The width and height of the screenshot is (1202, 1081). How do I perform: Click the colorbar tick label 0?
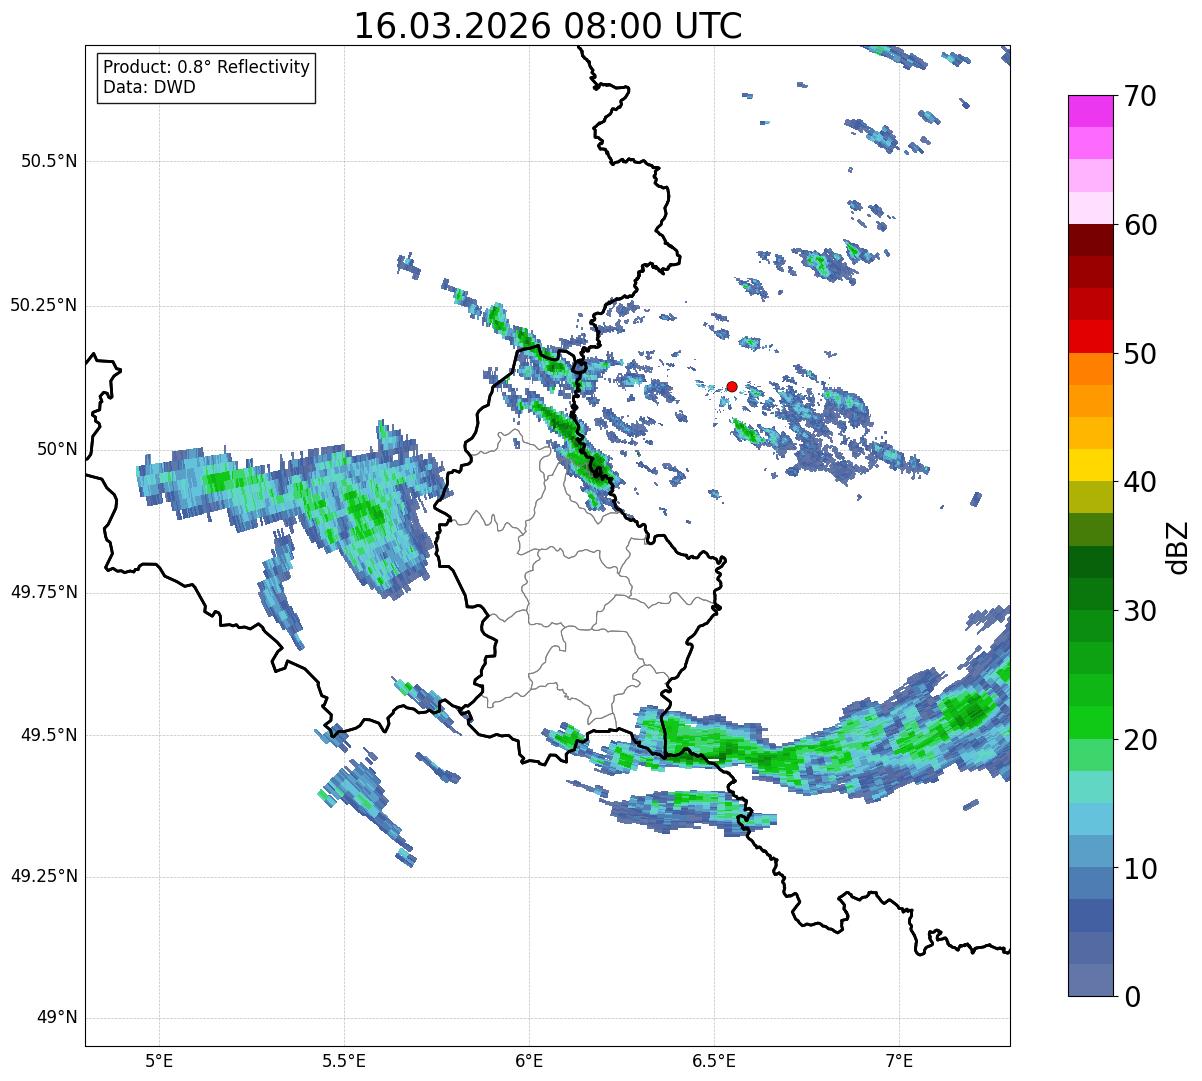pos(1131,997)
